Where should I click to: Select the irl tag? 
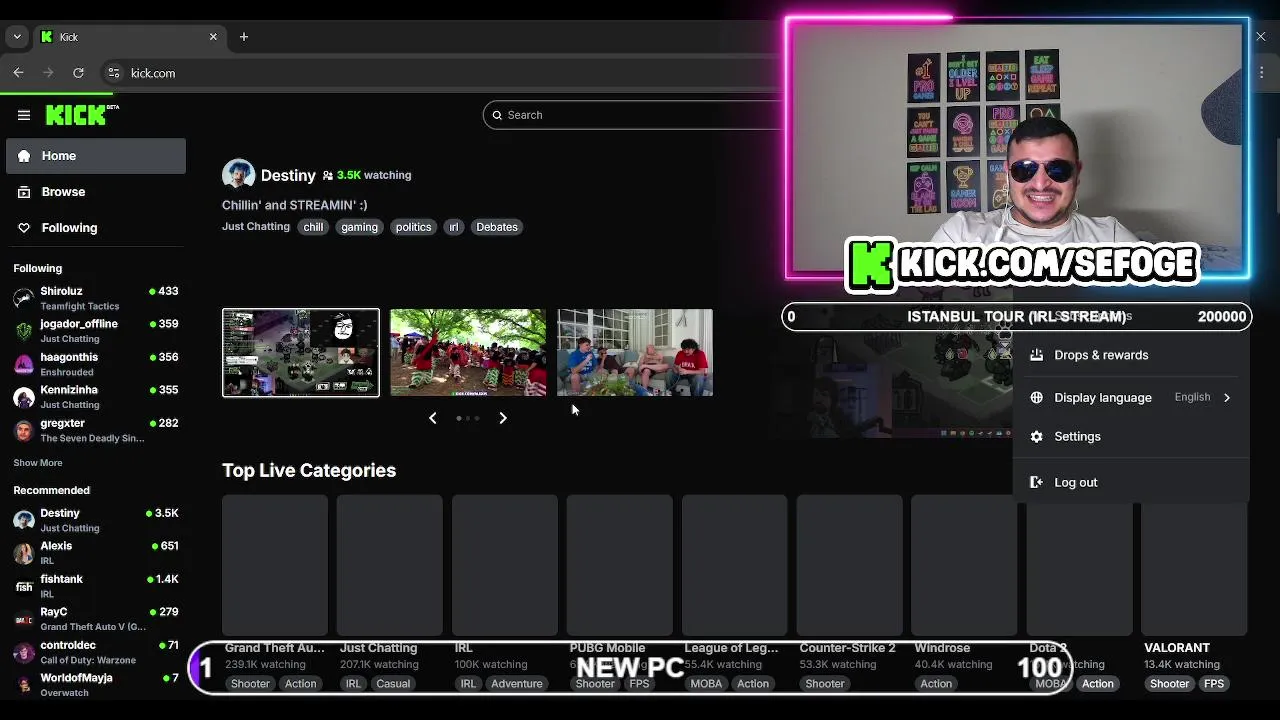[x=454, y=227]
